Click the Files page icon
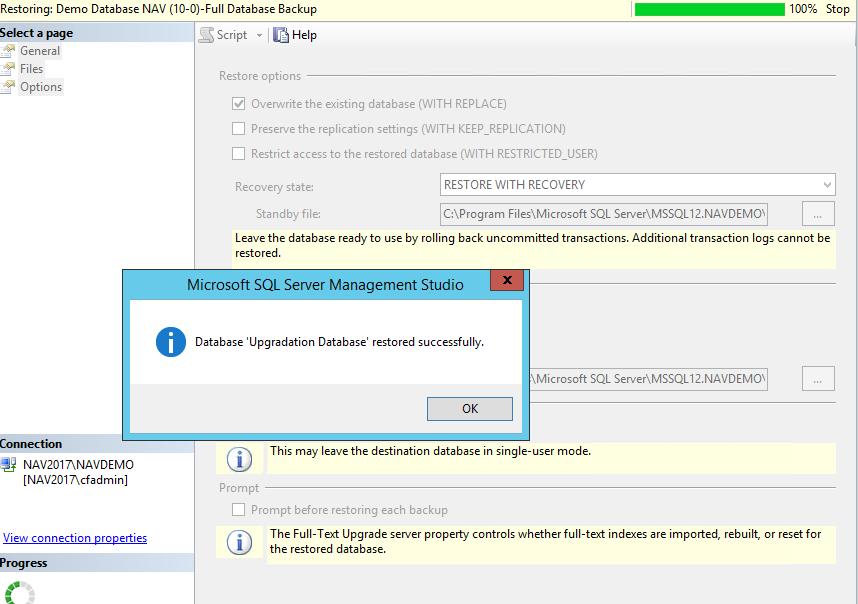858x604 pixels. point(8,69)
